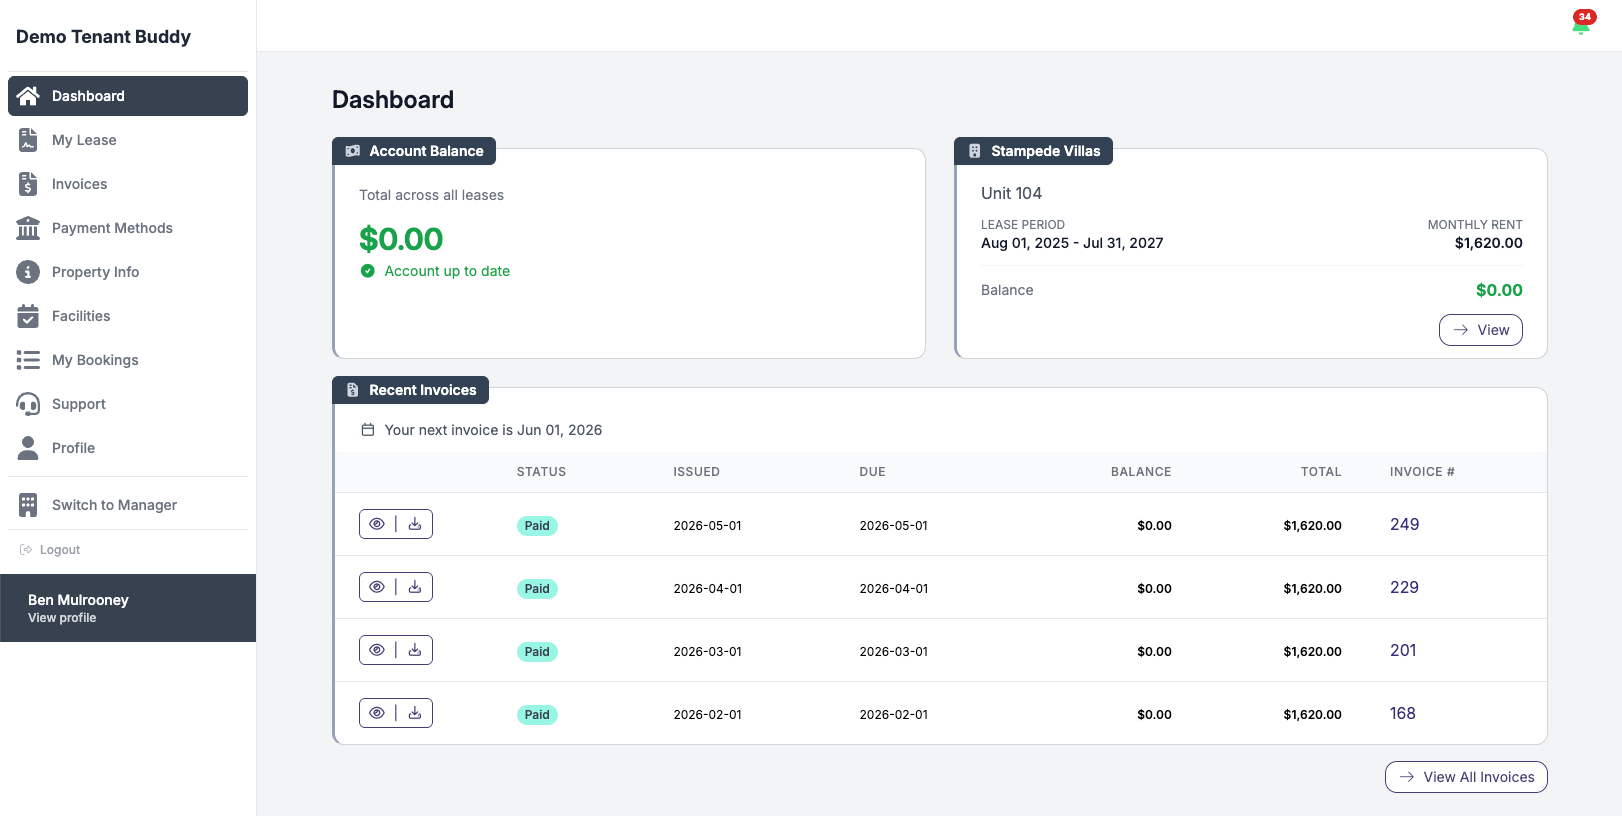This screenshot has height=816, width=1622.
Task: Open the notification bell with 34 alerts
Action: click(x=1581, y=23)
